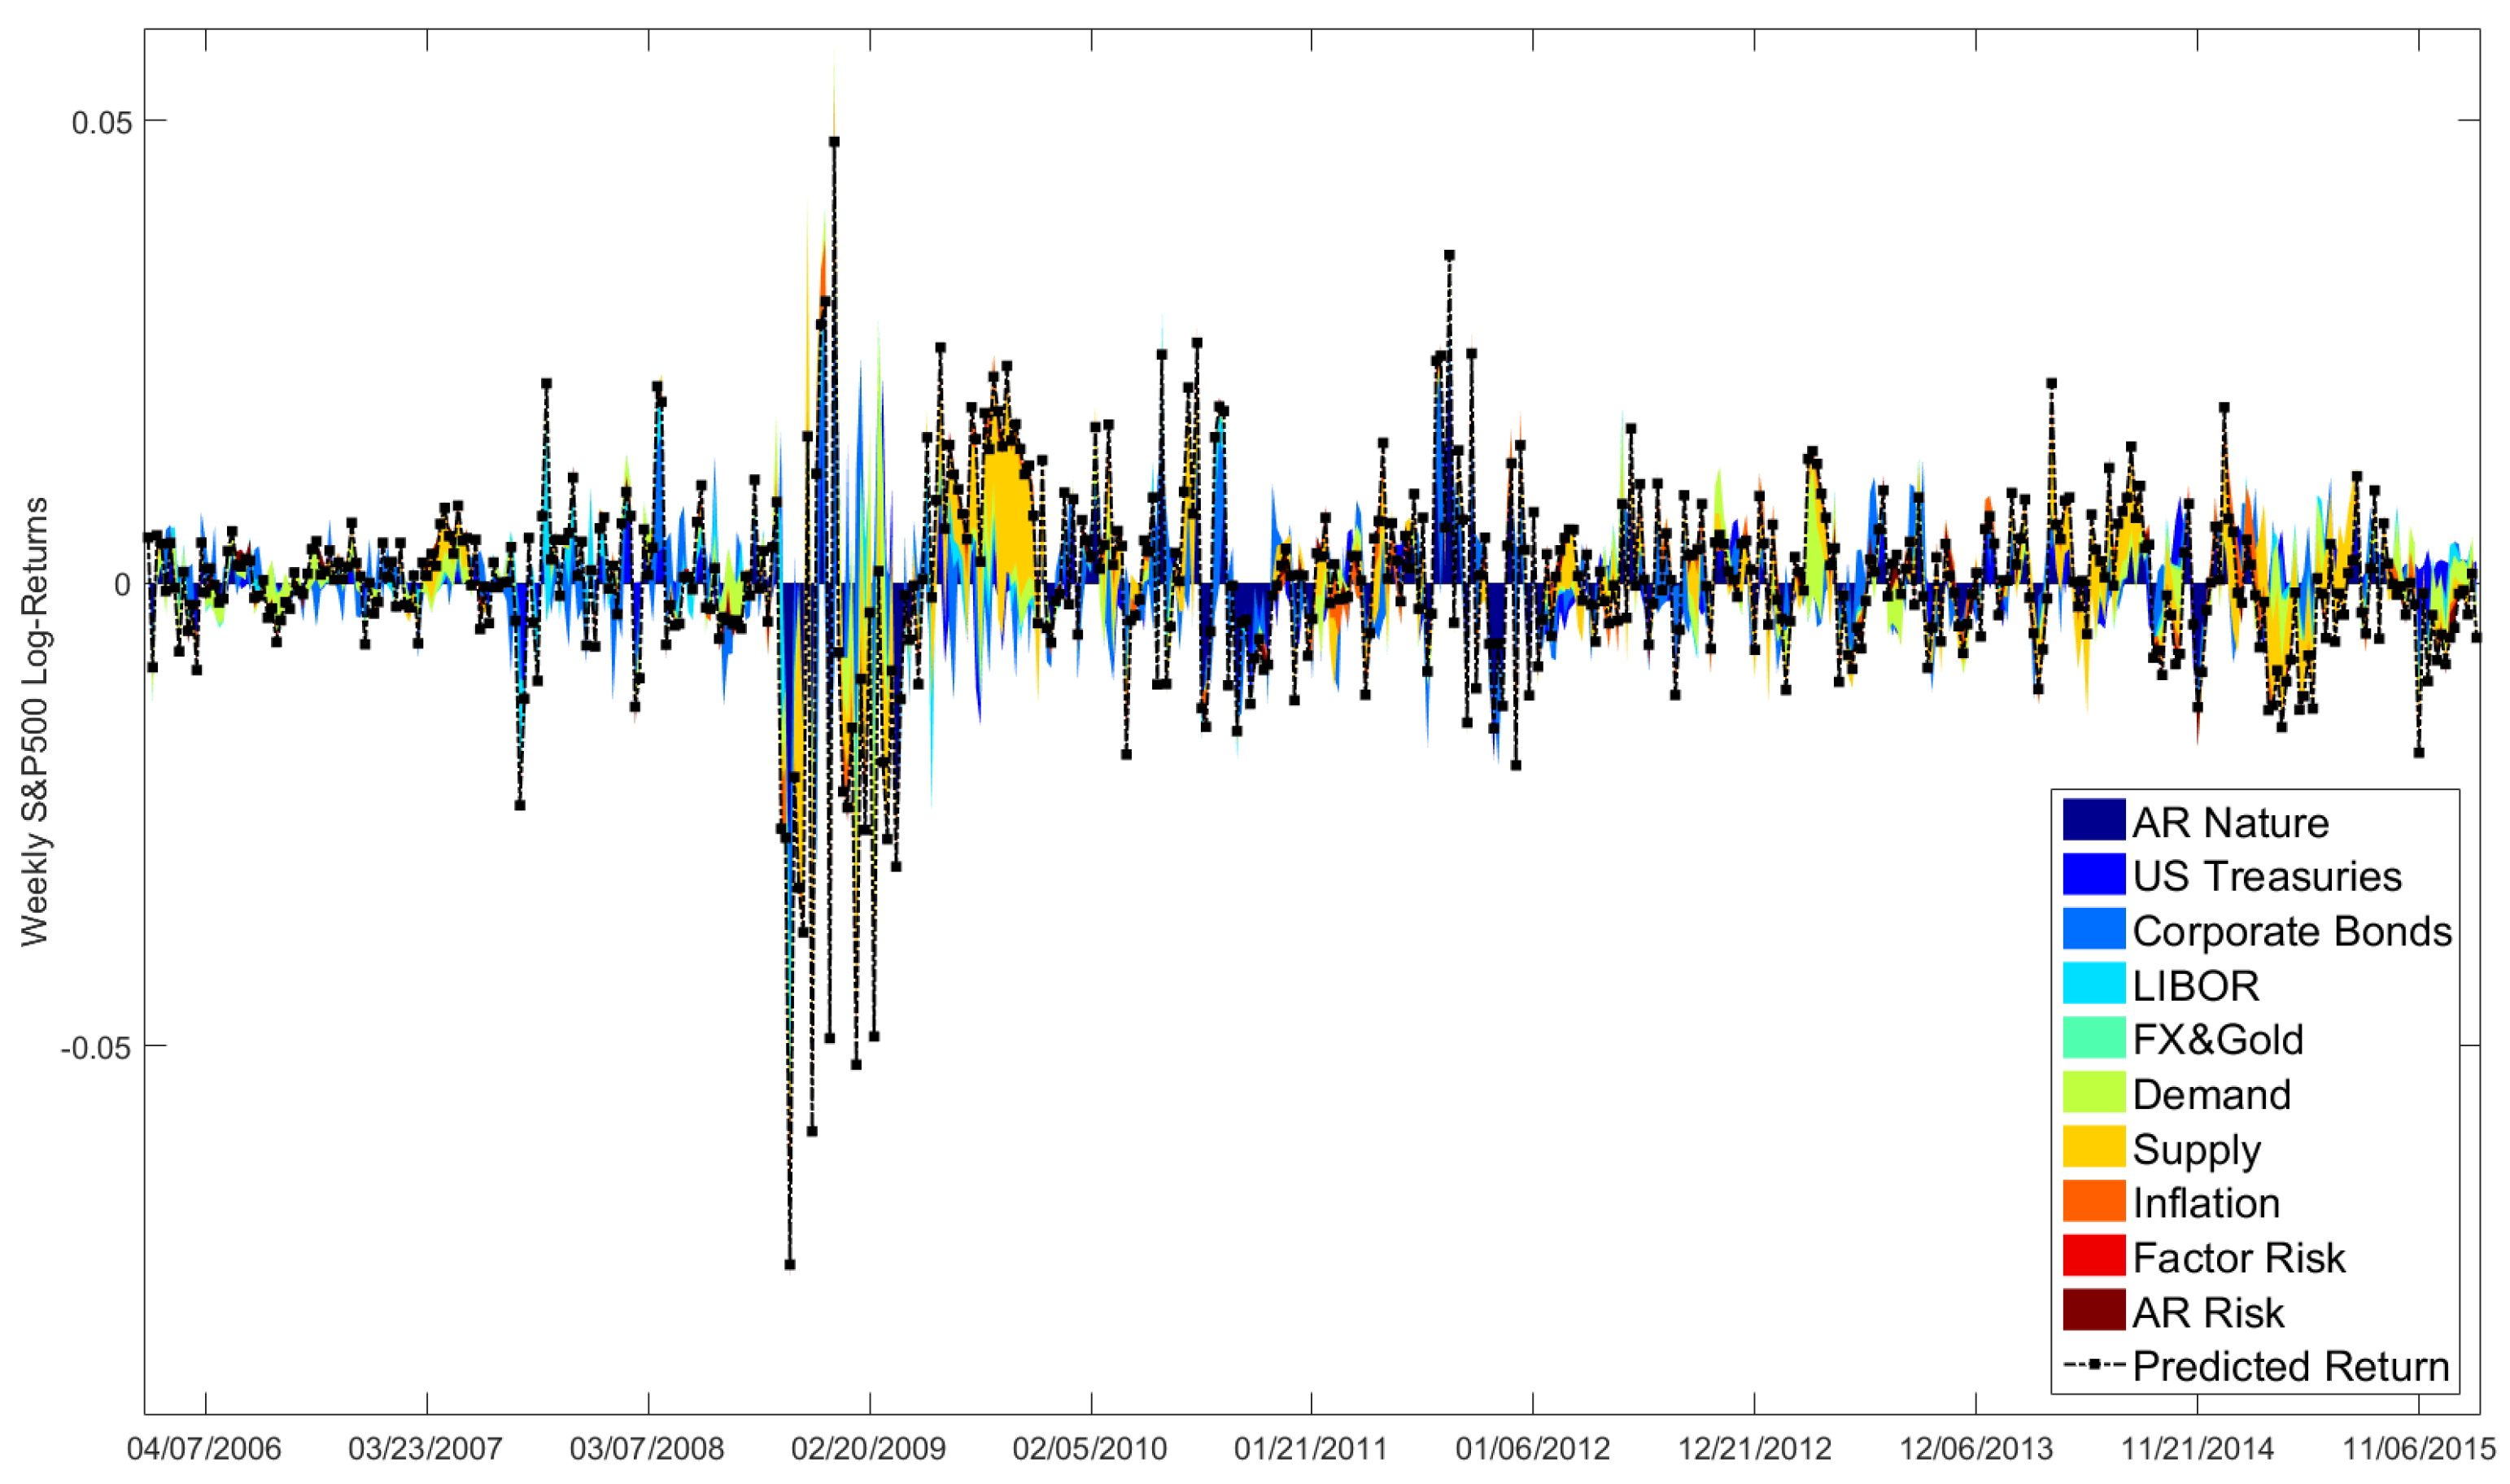Click the Corporate Bonds legend text

click(2291, 931)
